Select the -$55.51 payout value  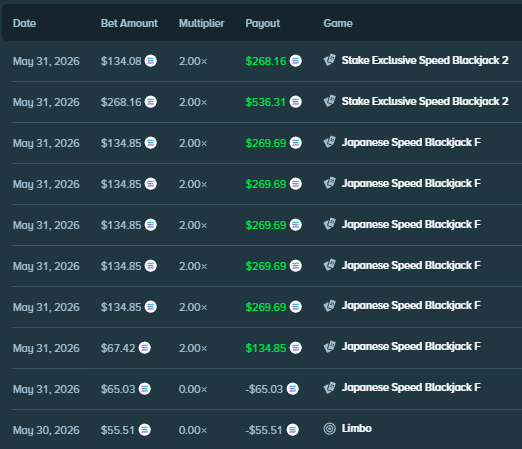tap(264, 430)
